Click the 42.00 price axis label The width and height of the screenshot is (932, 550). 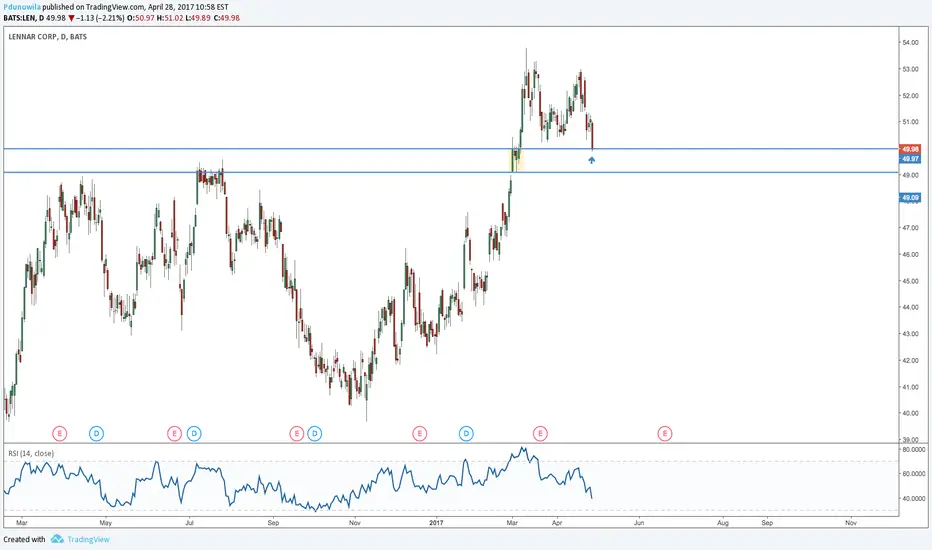(910, 360)
